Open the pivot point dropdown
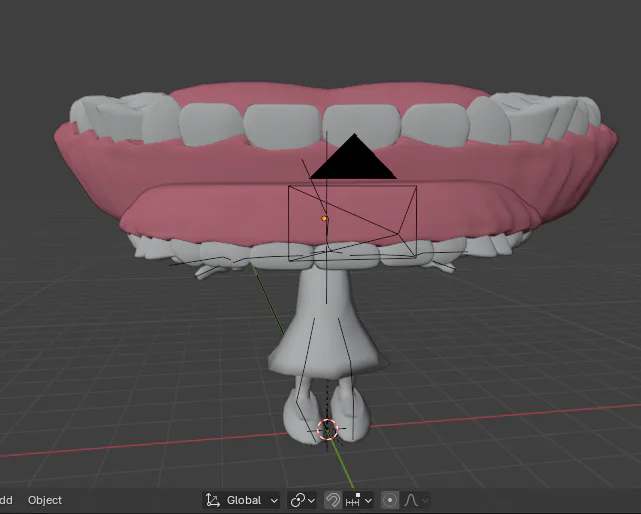 coord(303,500)
